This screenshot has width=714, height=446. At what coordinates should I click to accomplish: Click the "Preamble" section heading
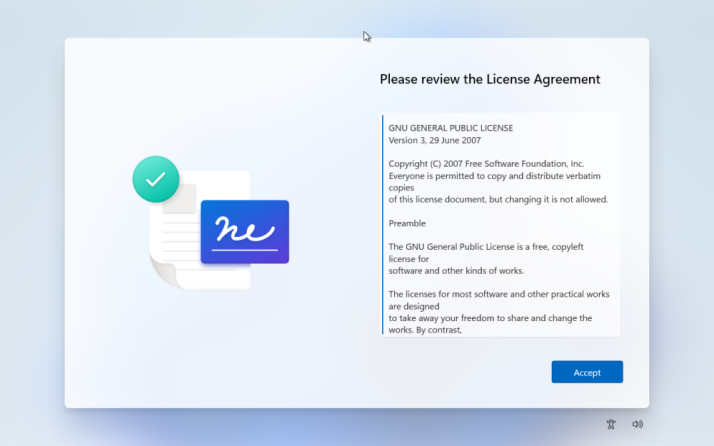coord(407,223)
